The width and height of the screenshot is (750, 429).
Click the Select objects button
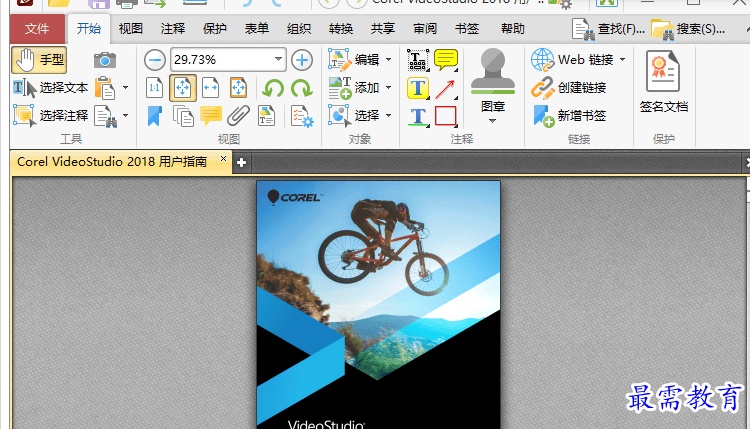click(354, 115)
